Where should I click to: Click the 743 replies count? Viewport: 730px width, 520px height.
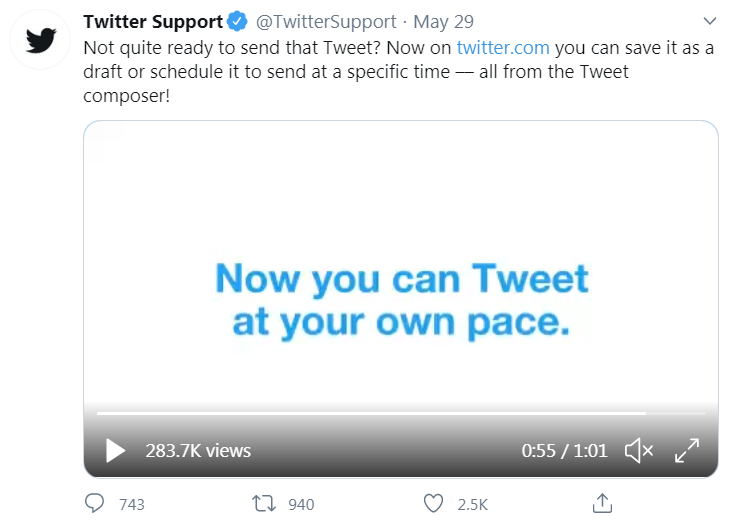tap(132, 504)
